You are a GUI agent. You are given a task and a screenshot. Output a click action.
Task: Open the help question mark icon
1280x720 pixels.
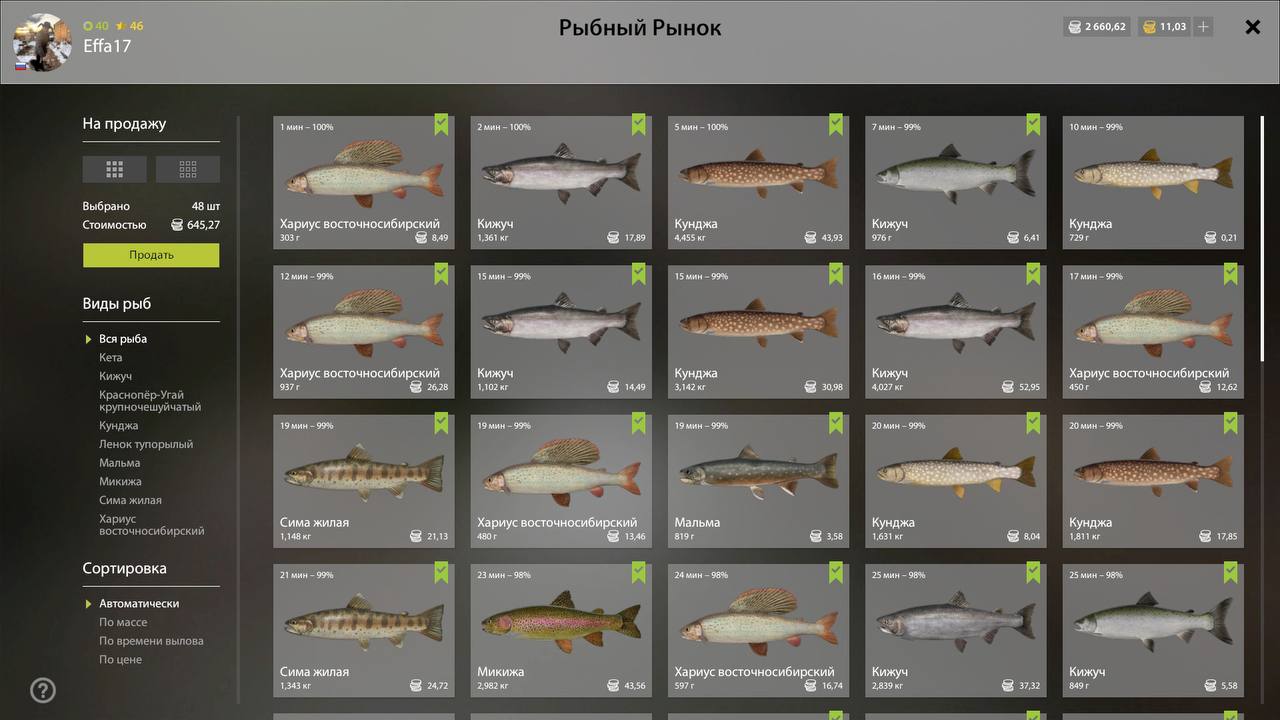[43, 690]
